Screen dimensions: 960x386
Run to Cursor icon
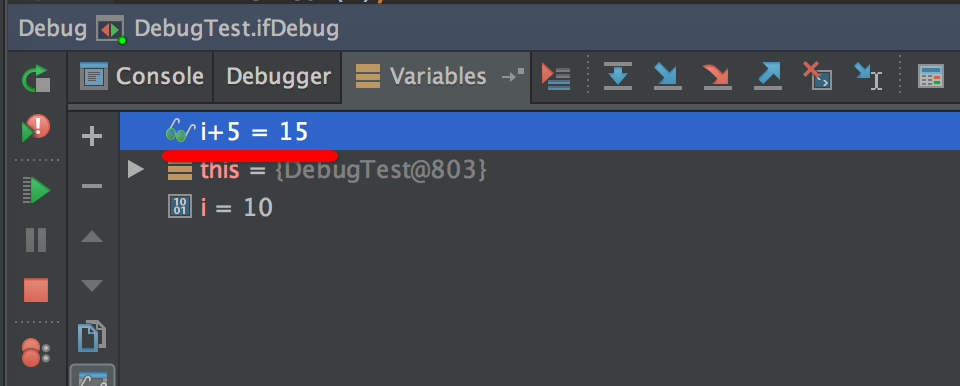coord(868,76)
